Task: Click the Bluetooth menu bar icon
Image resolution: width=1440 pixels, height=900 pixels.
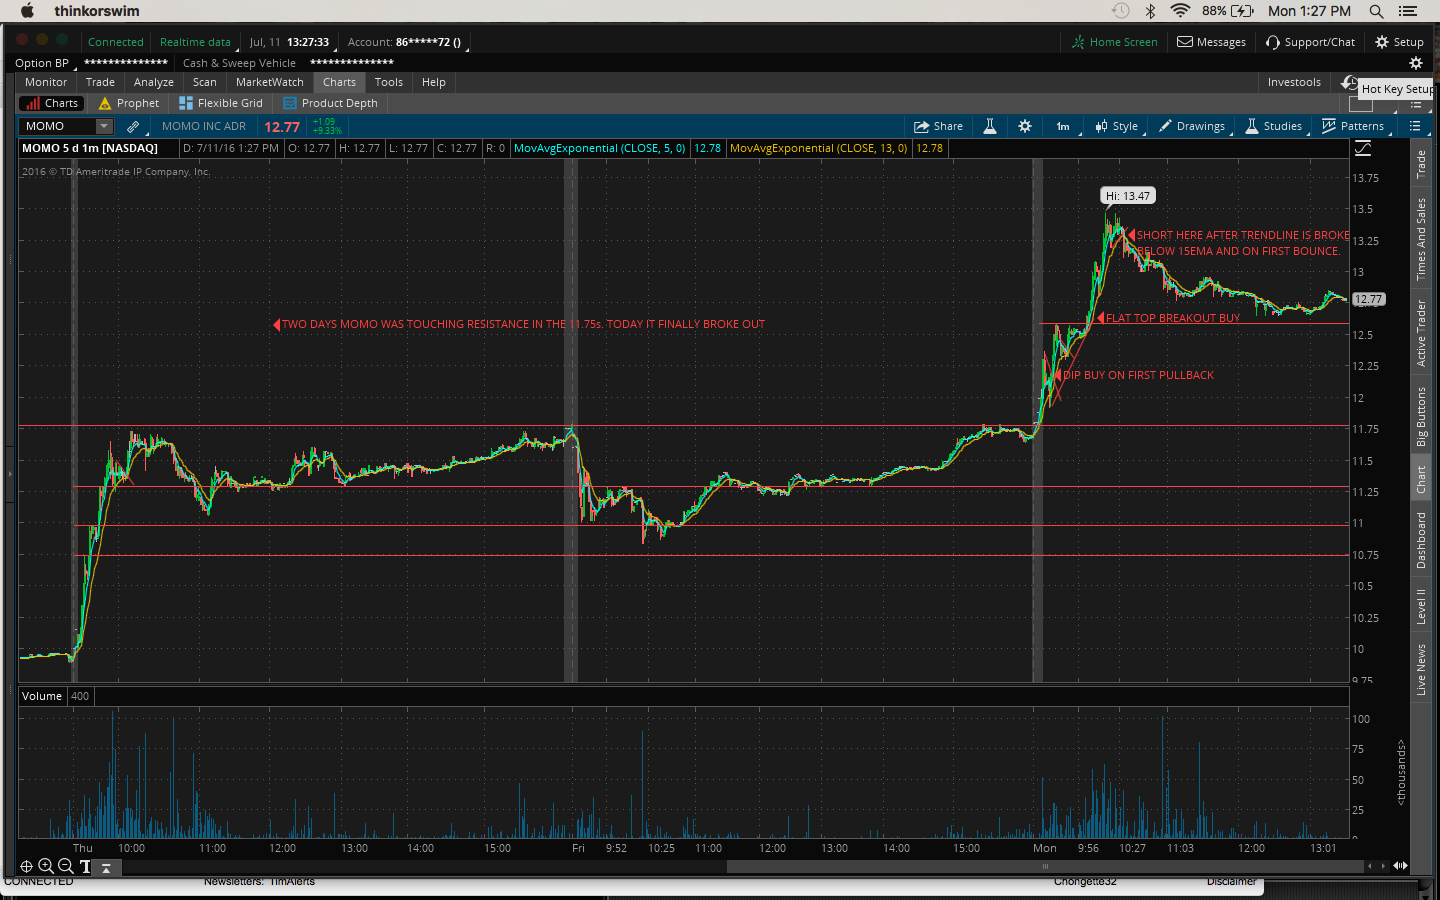Action: click(x=1150, y=11)
